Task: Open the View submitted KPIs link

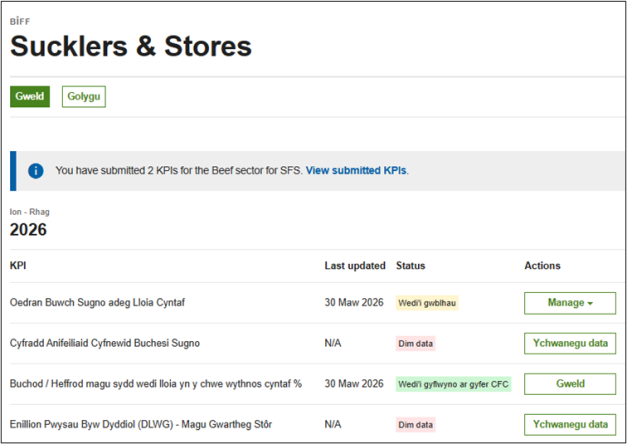Action: [356, 171]
